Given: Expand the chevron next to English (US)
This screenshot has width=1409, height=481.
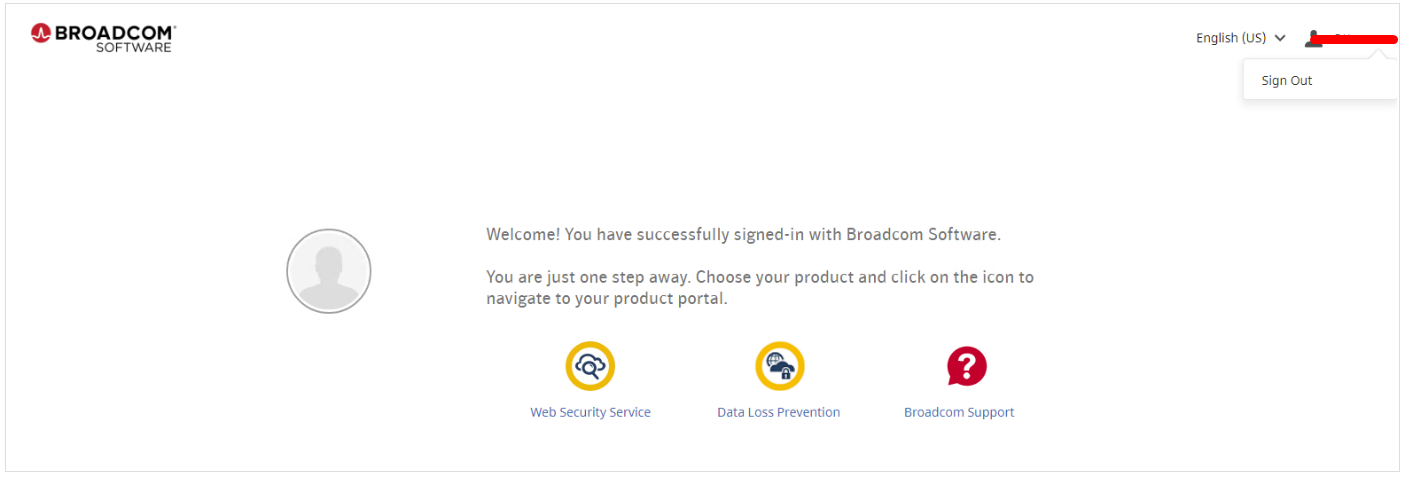Looking at the screenshot, I should click(x=1280, y=38).
